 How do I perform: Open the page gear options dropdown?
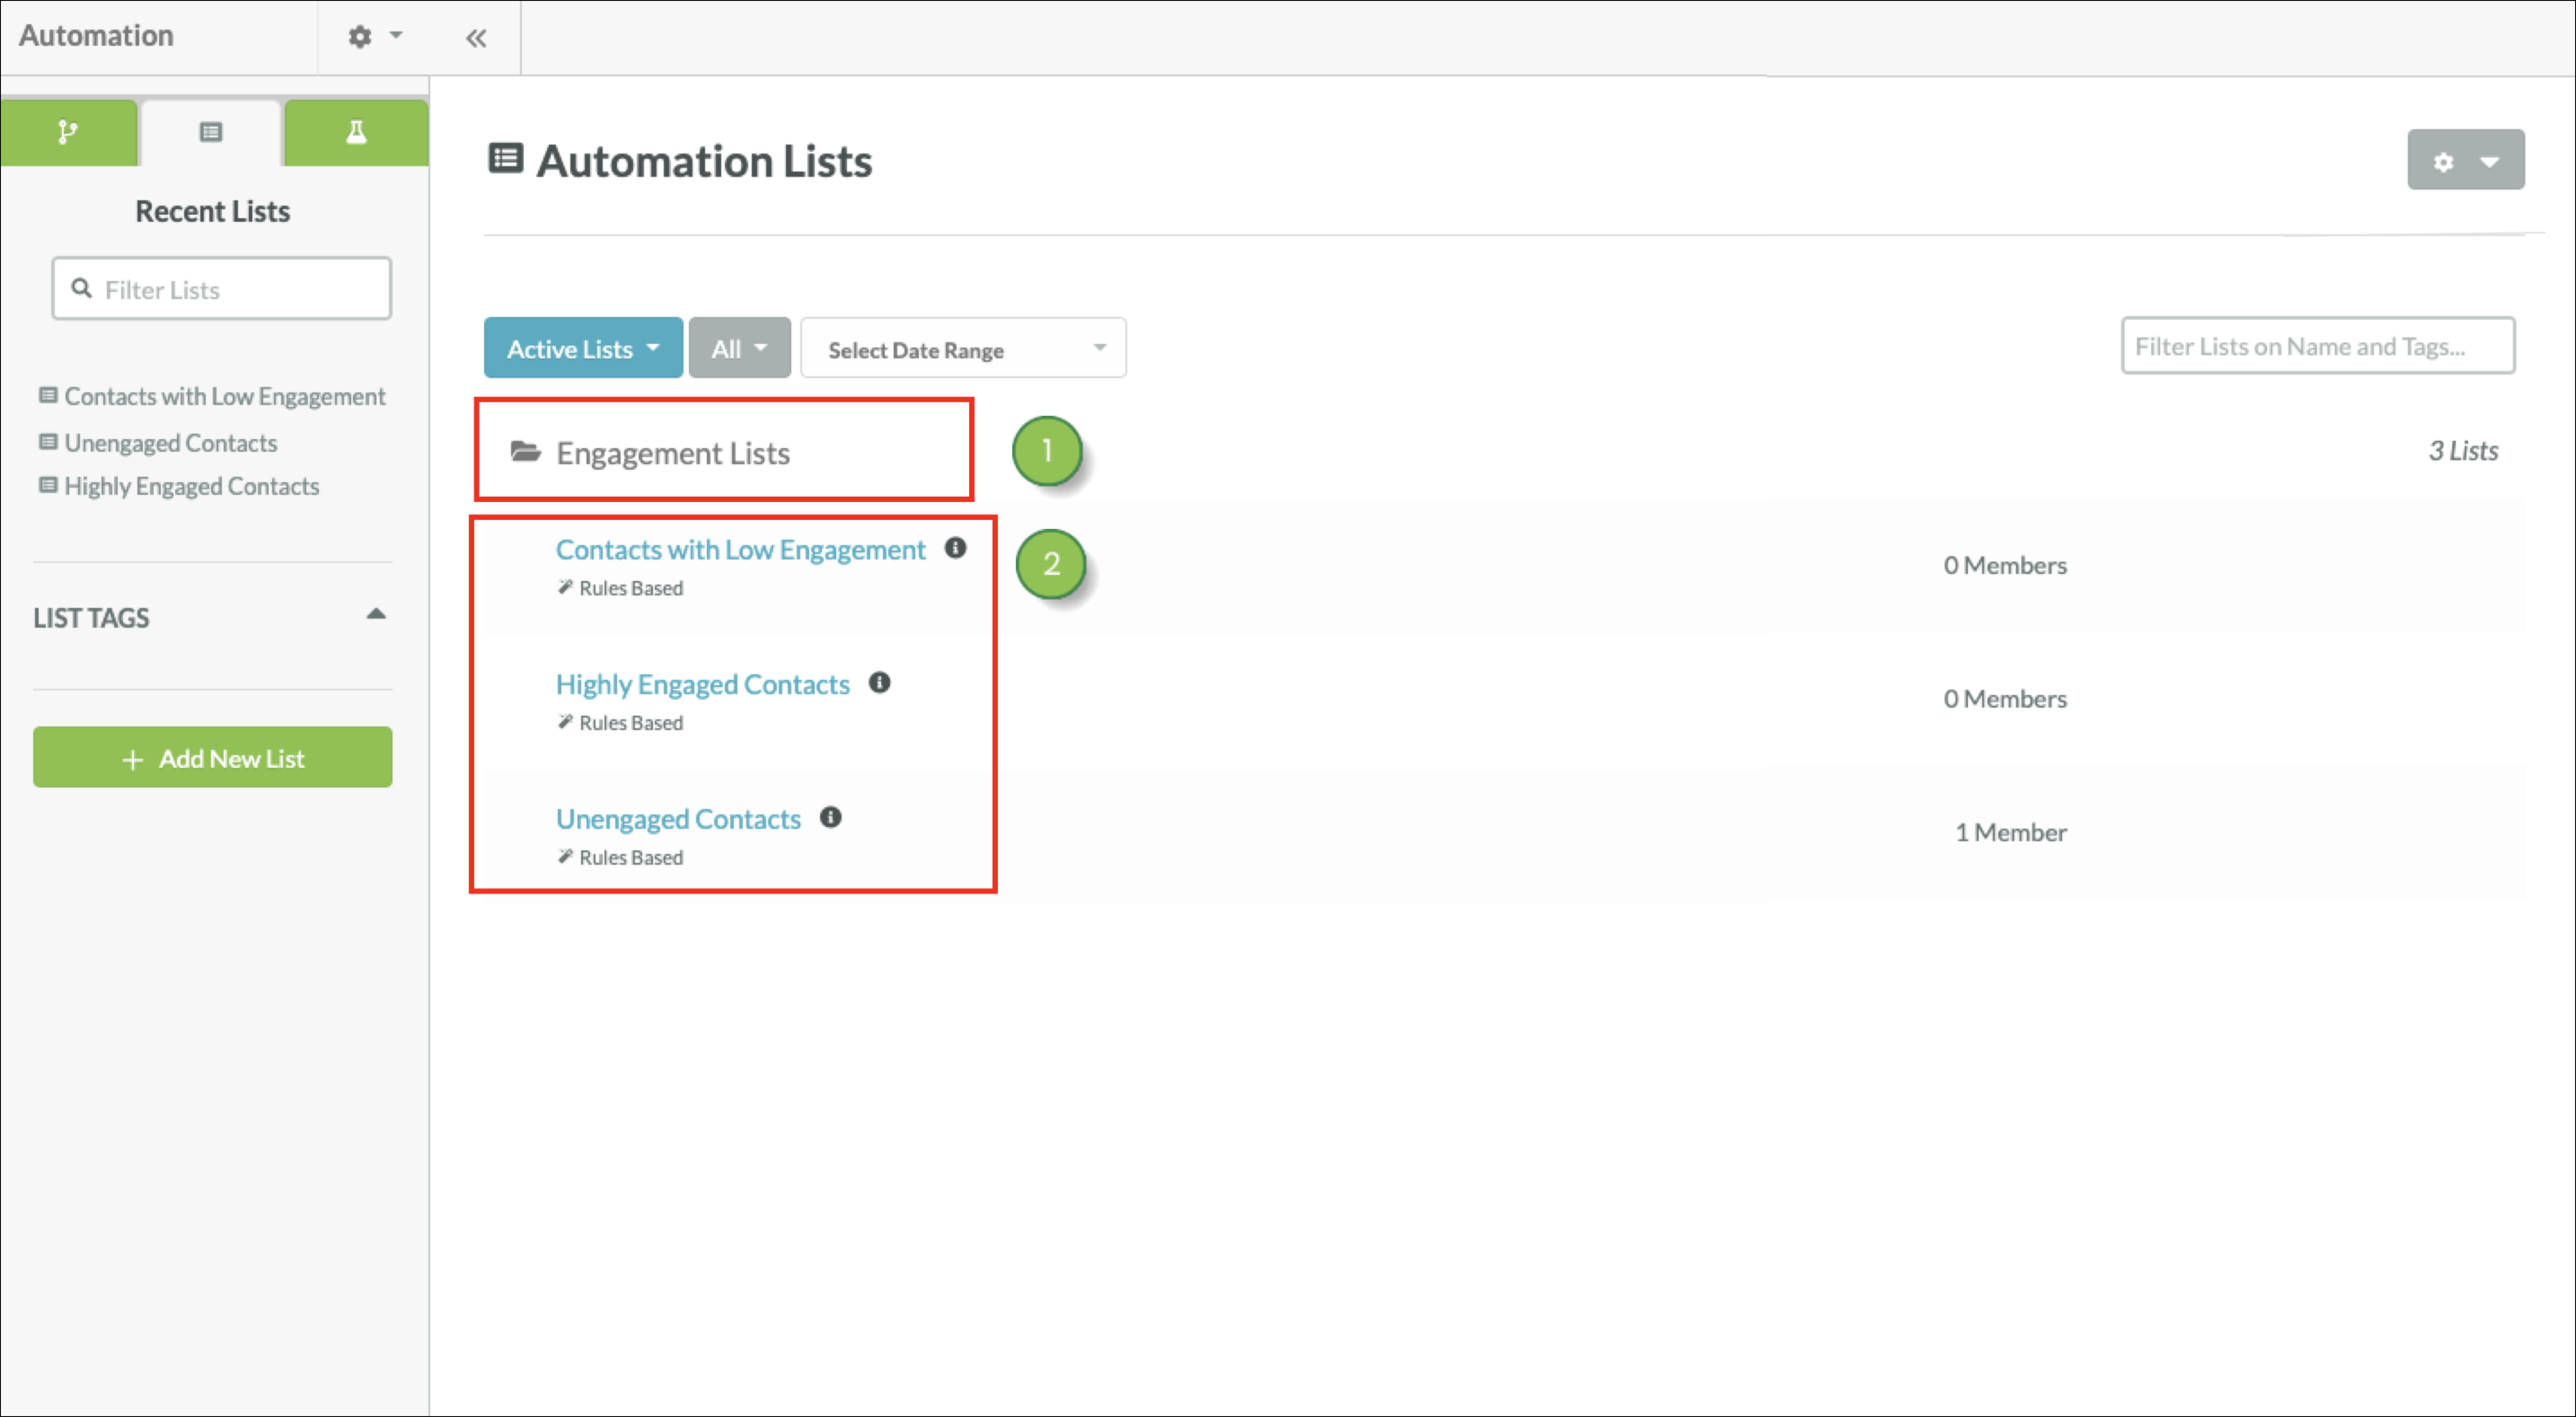tap(2466, 160)
